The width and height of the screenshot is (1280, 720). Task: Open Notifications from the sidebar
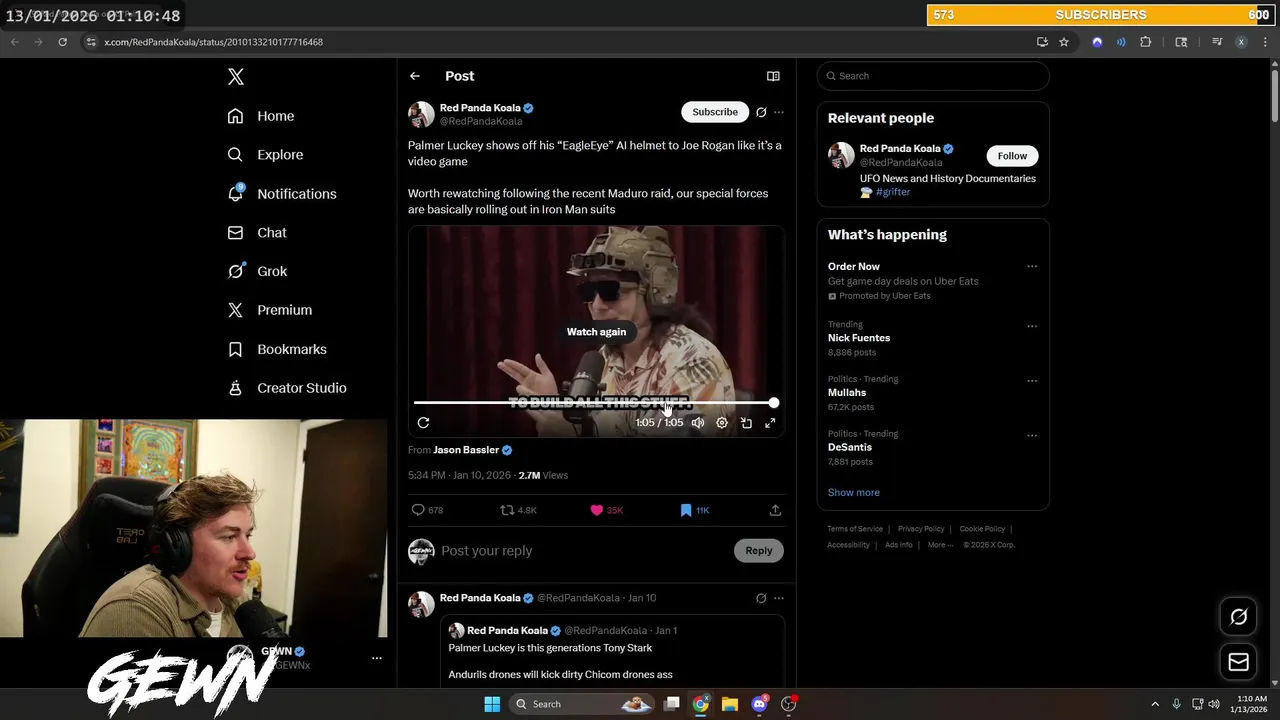click(282, 194)
